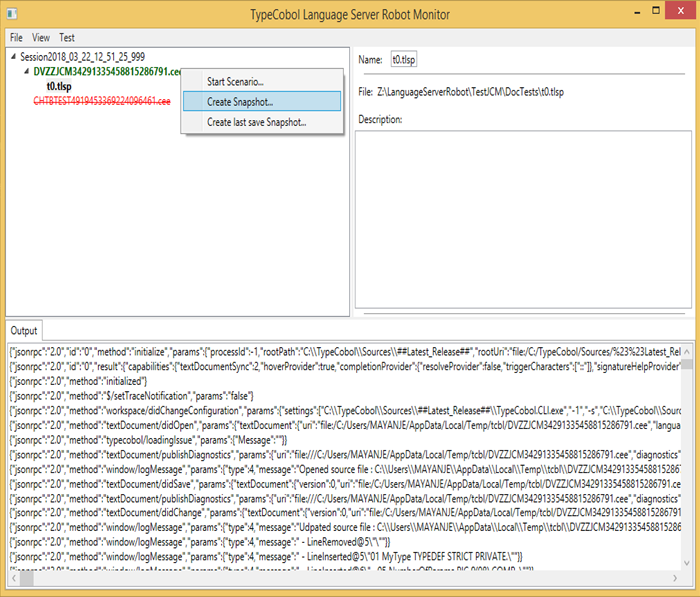Screen dimensions: 700x597
Task: Select the red CHTBTEST struck-through item
Action: 102,101
